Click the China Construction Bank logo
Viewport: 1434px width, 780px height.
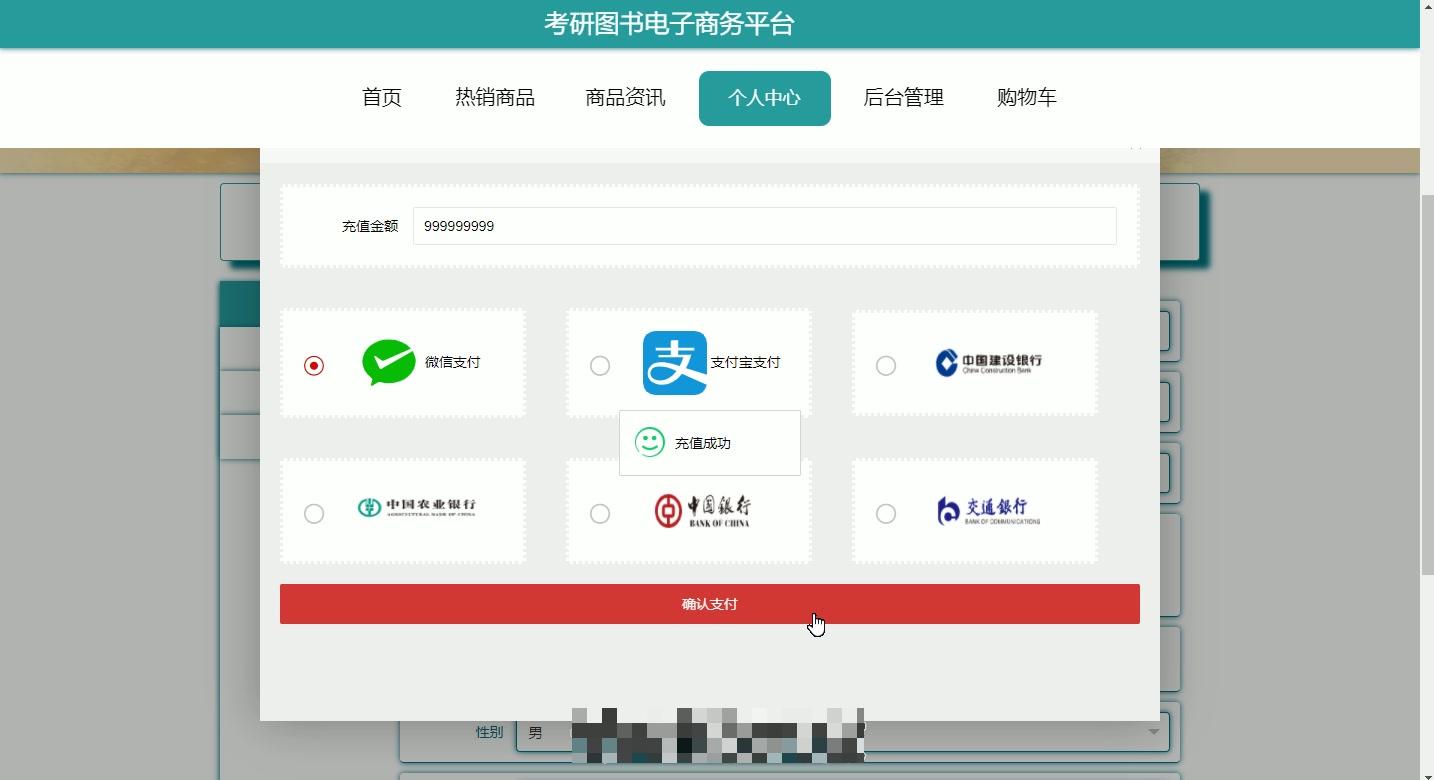(989, 362)
